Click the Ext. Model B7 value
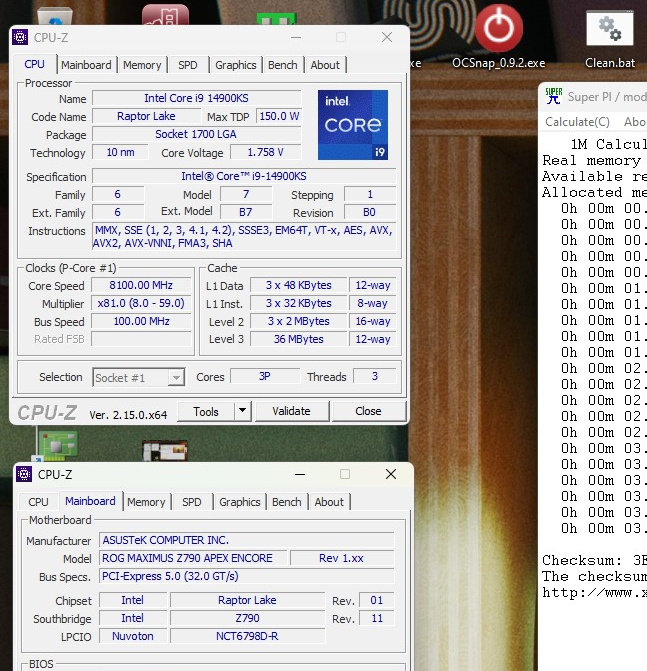Screen dimensions: 647x671 pos(246,212)
